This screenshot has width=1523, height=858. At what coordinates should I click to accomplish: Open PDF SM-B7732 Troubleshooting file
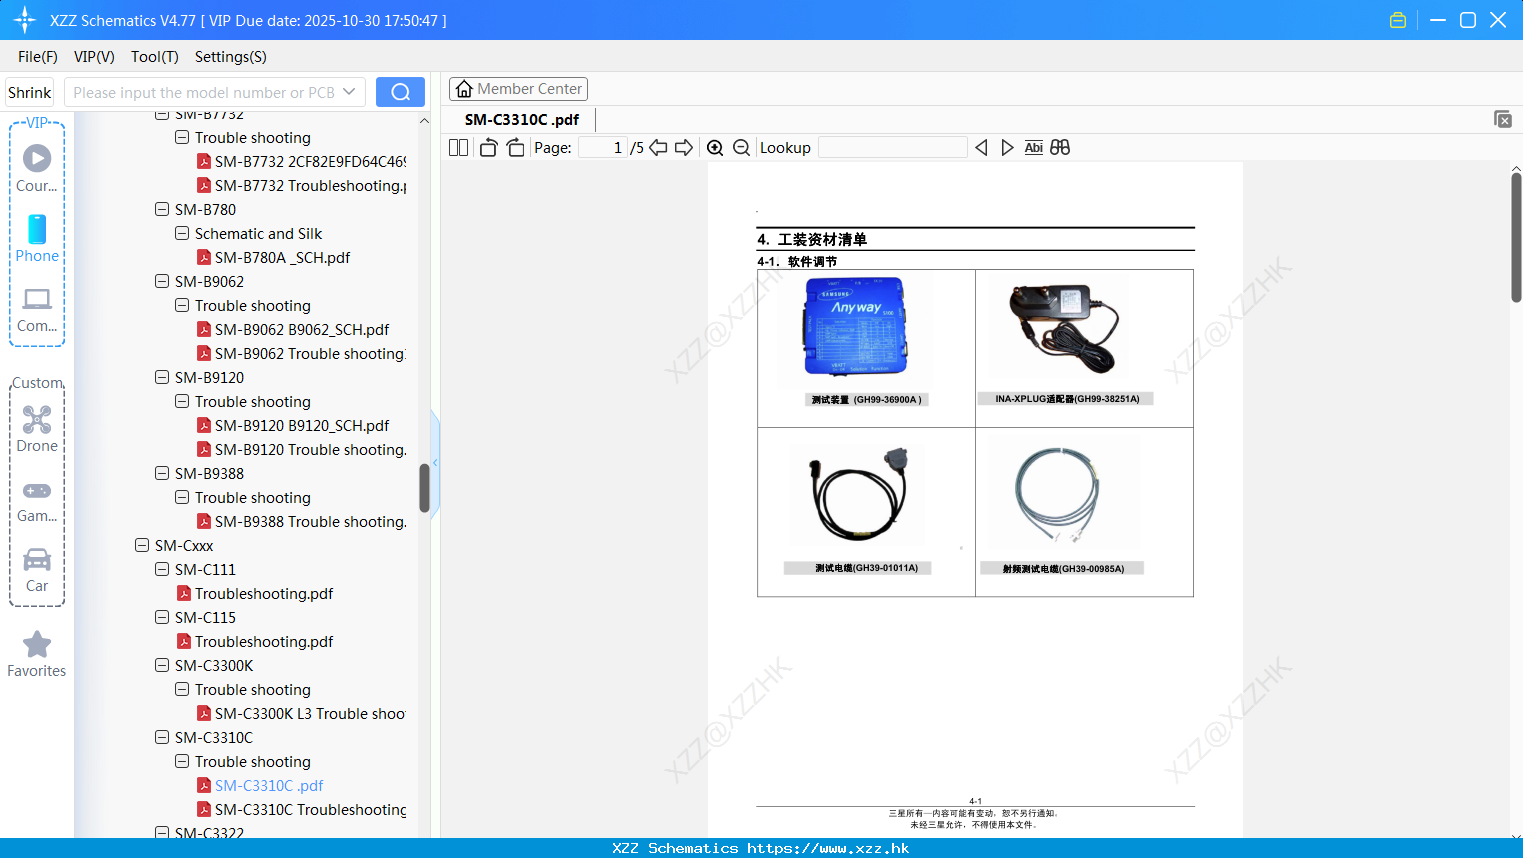click(x=301, y=185)
